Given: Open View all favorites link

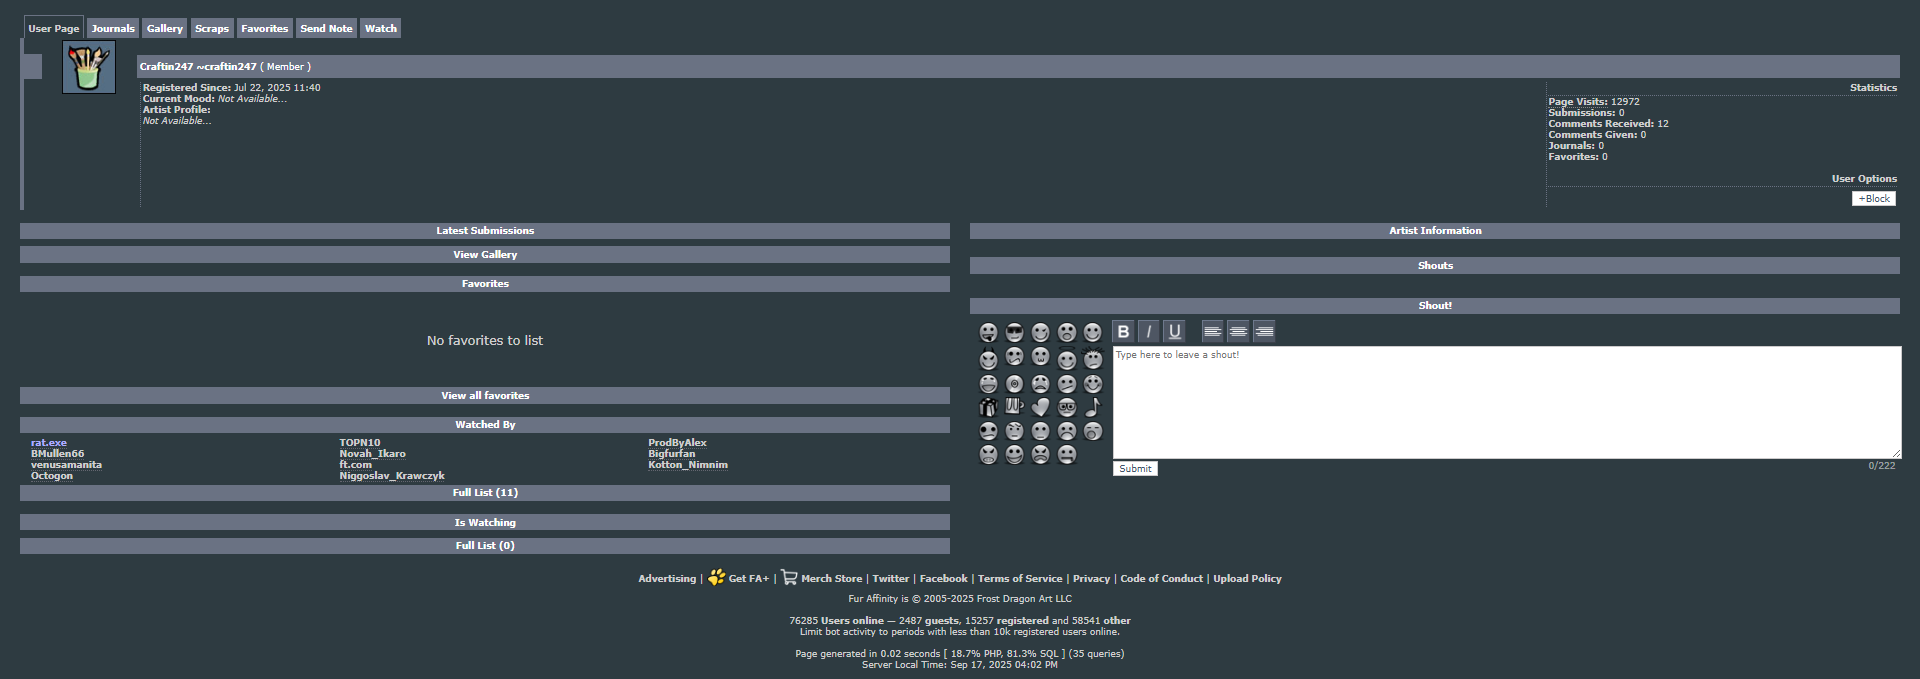Looking at the screenshot, I should (x=485, y=395).
